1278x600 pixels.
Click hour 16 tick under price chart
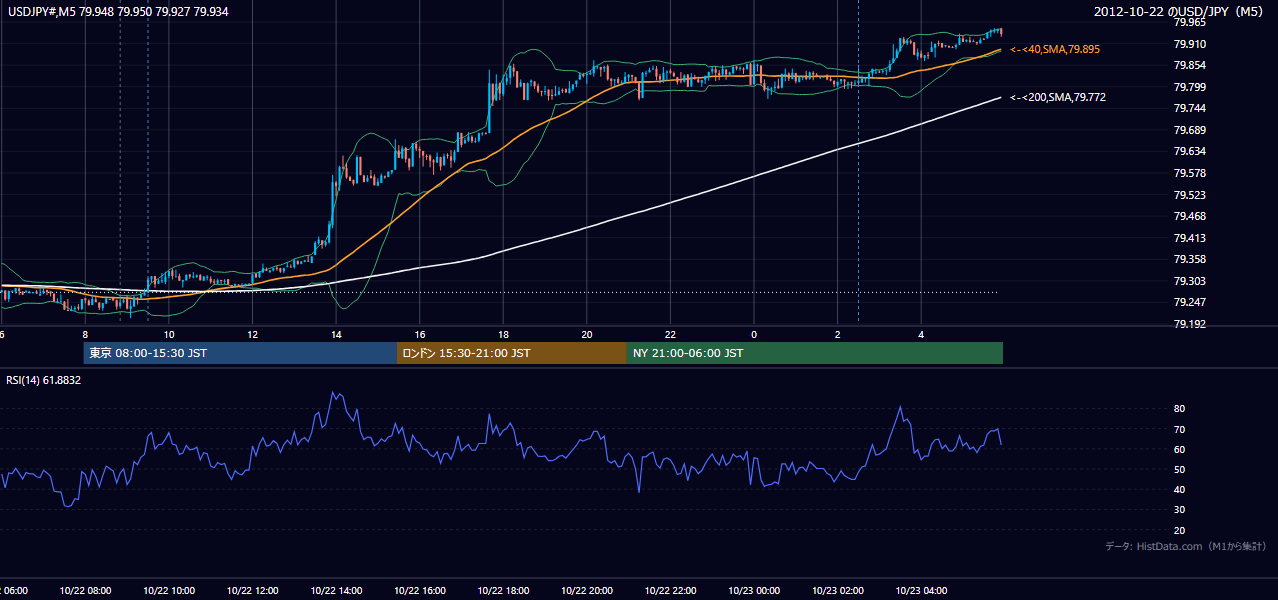pyautogui.click(x=420, y=335)
